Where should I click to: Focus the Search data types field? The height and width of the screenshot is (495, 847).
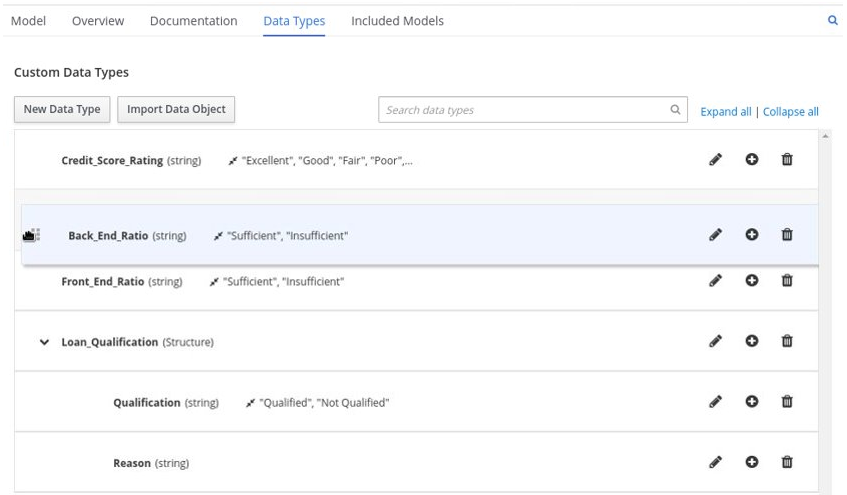pyautogui.click(x=520, y=110)
